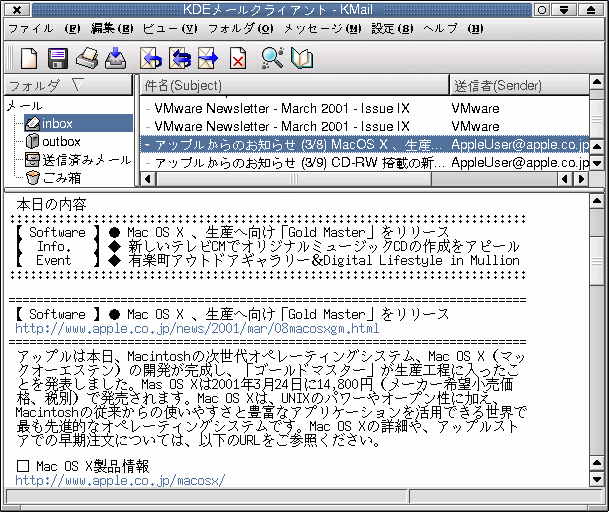Open the 編集 (E) menu
This screenshot has height=512, width=609.
pos(112,29)
